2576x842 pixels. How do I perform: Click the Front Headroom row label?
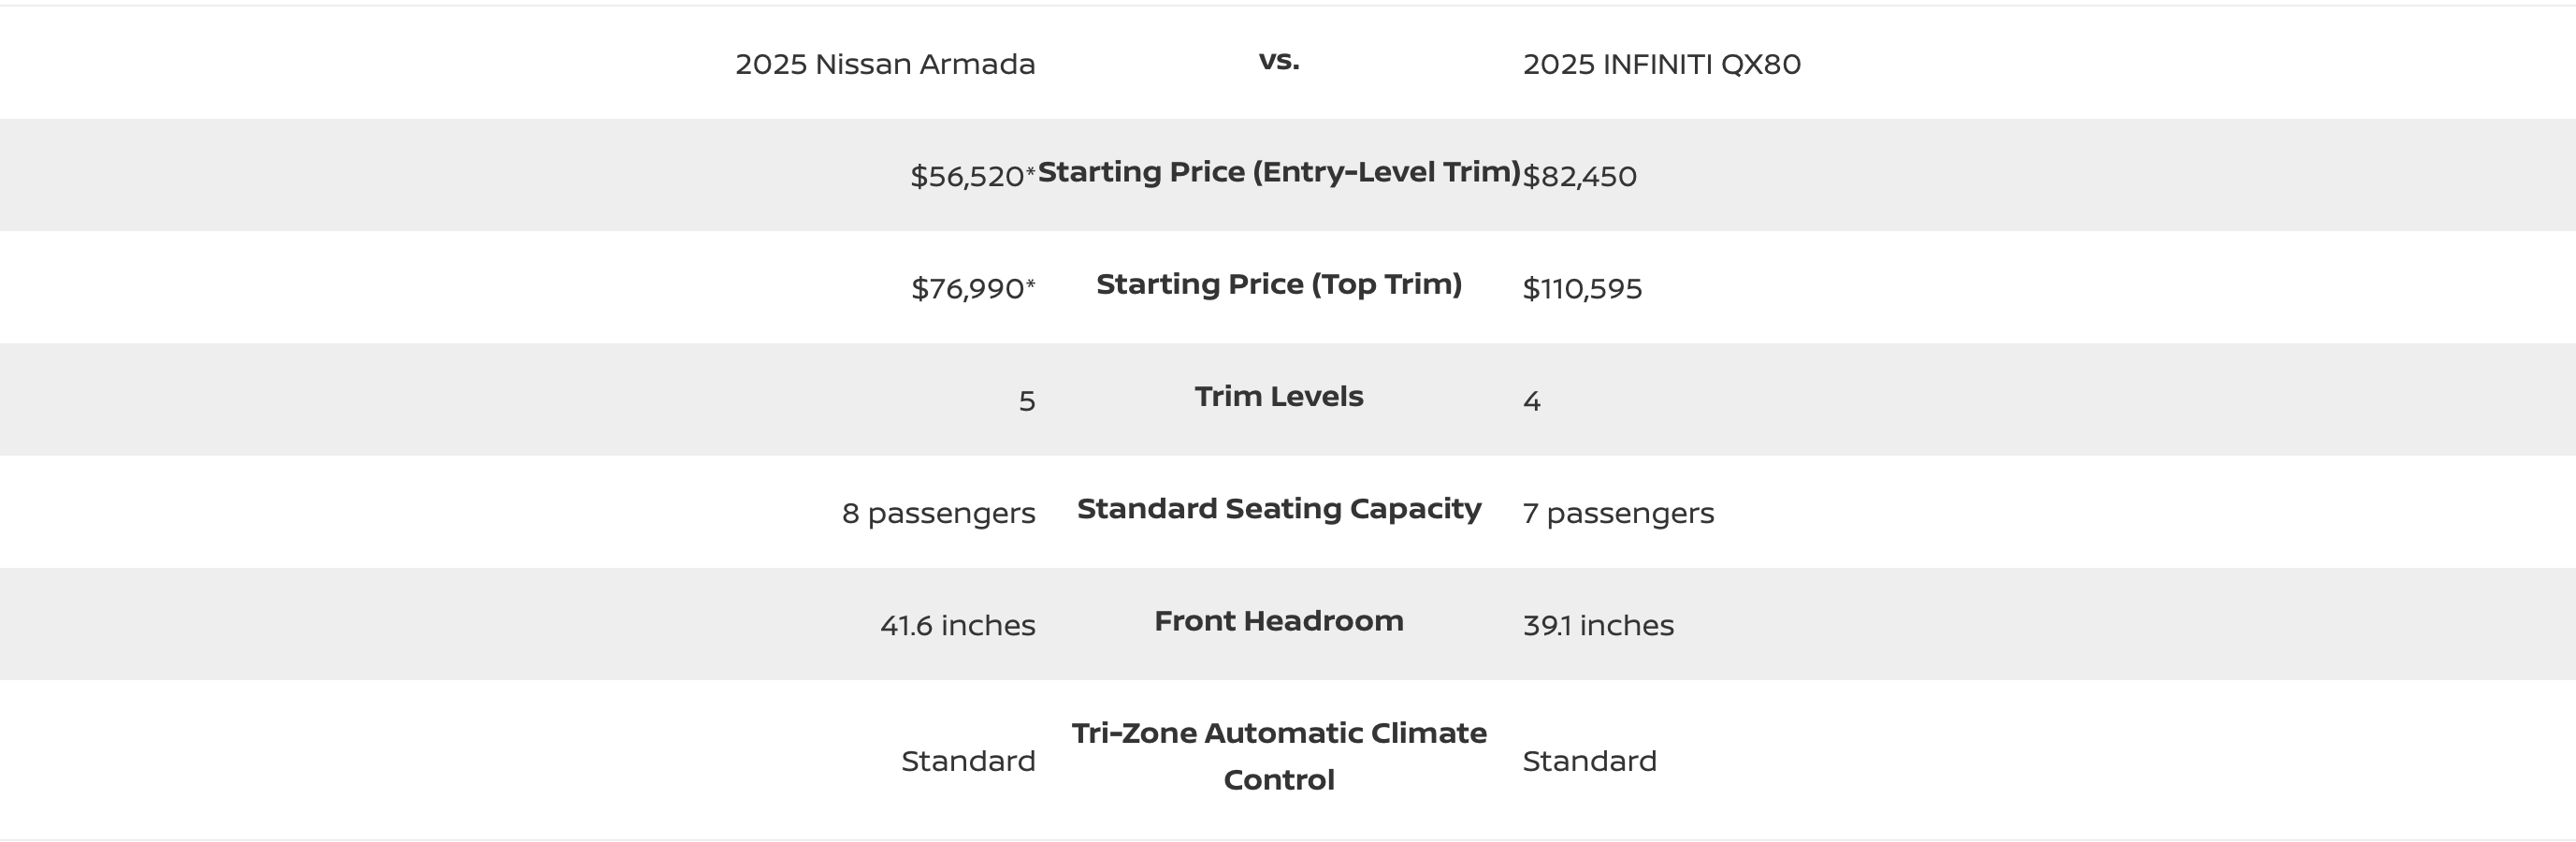tap(1278, 621)
